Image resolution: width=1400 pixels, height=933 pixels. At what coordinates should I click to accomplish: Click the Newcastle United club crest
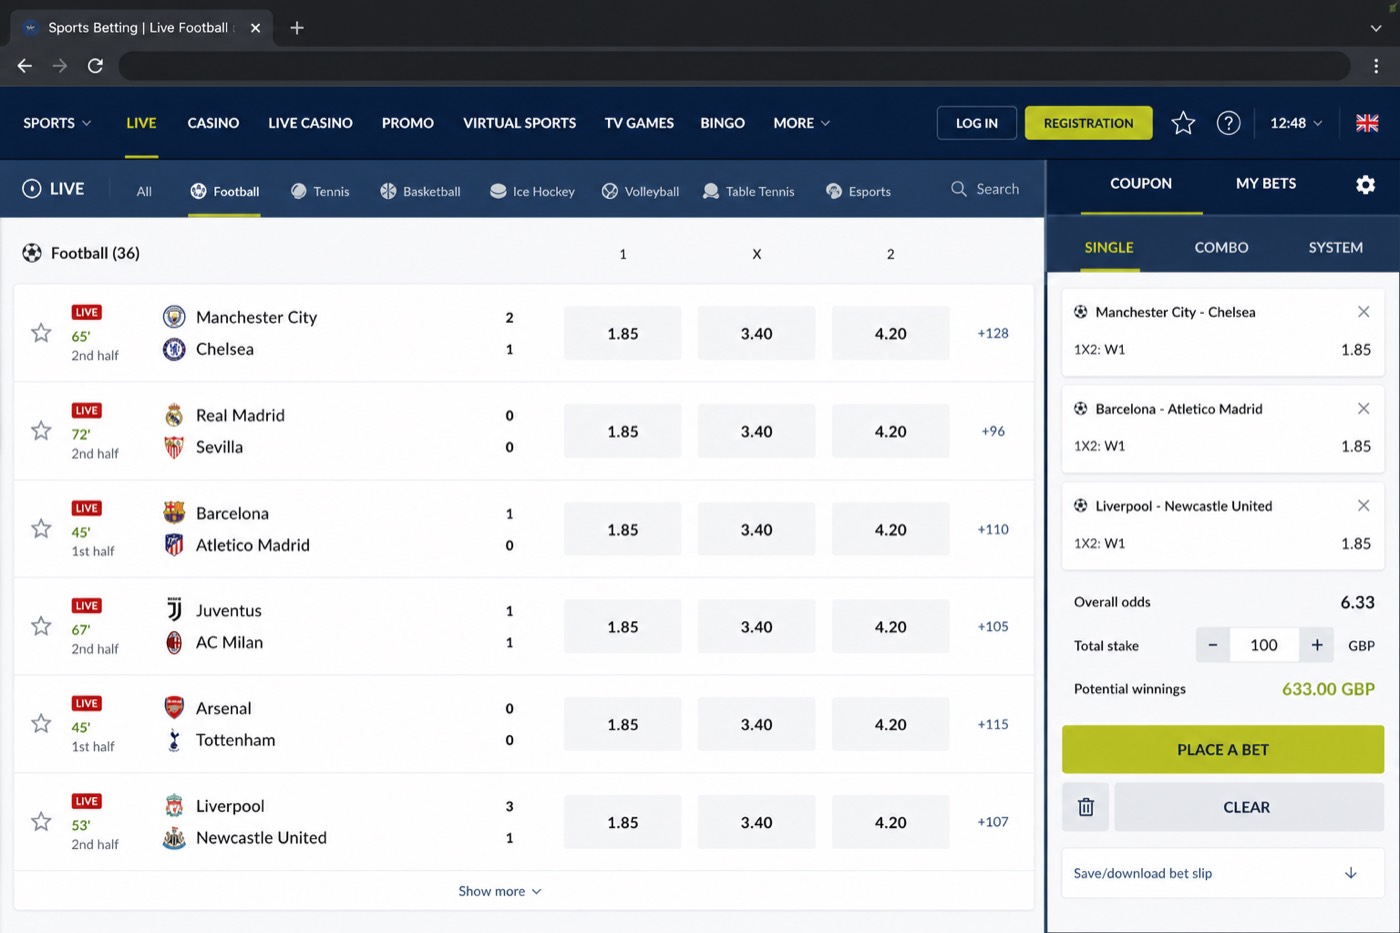pos(174,838)
